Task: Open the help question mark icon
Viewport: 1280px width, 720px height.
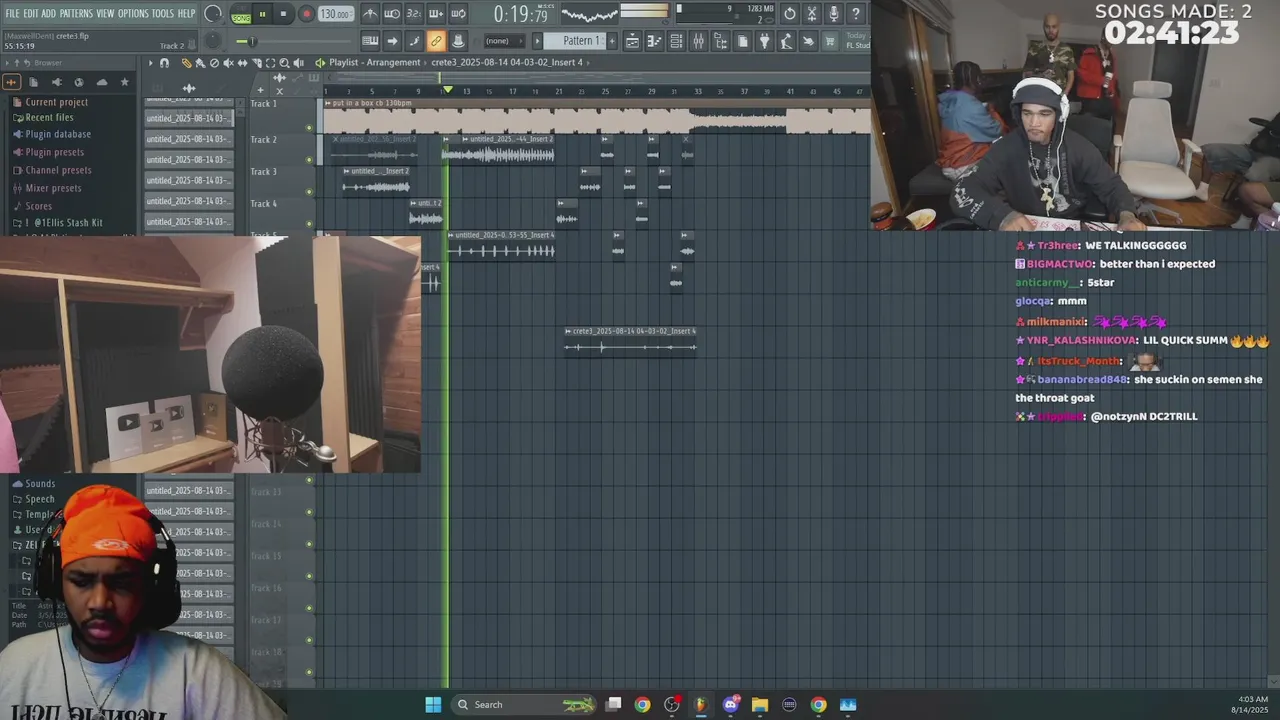Action: coord(856,14)
